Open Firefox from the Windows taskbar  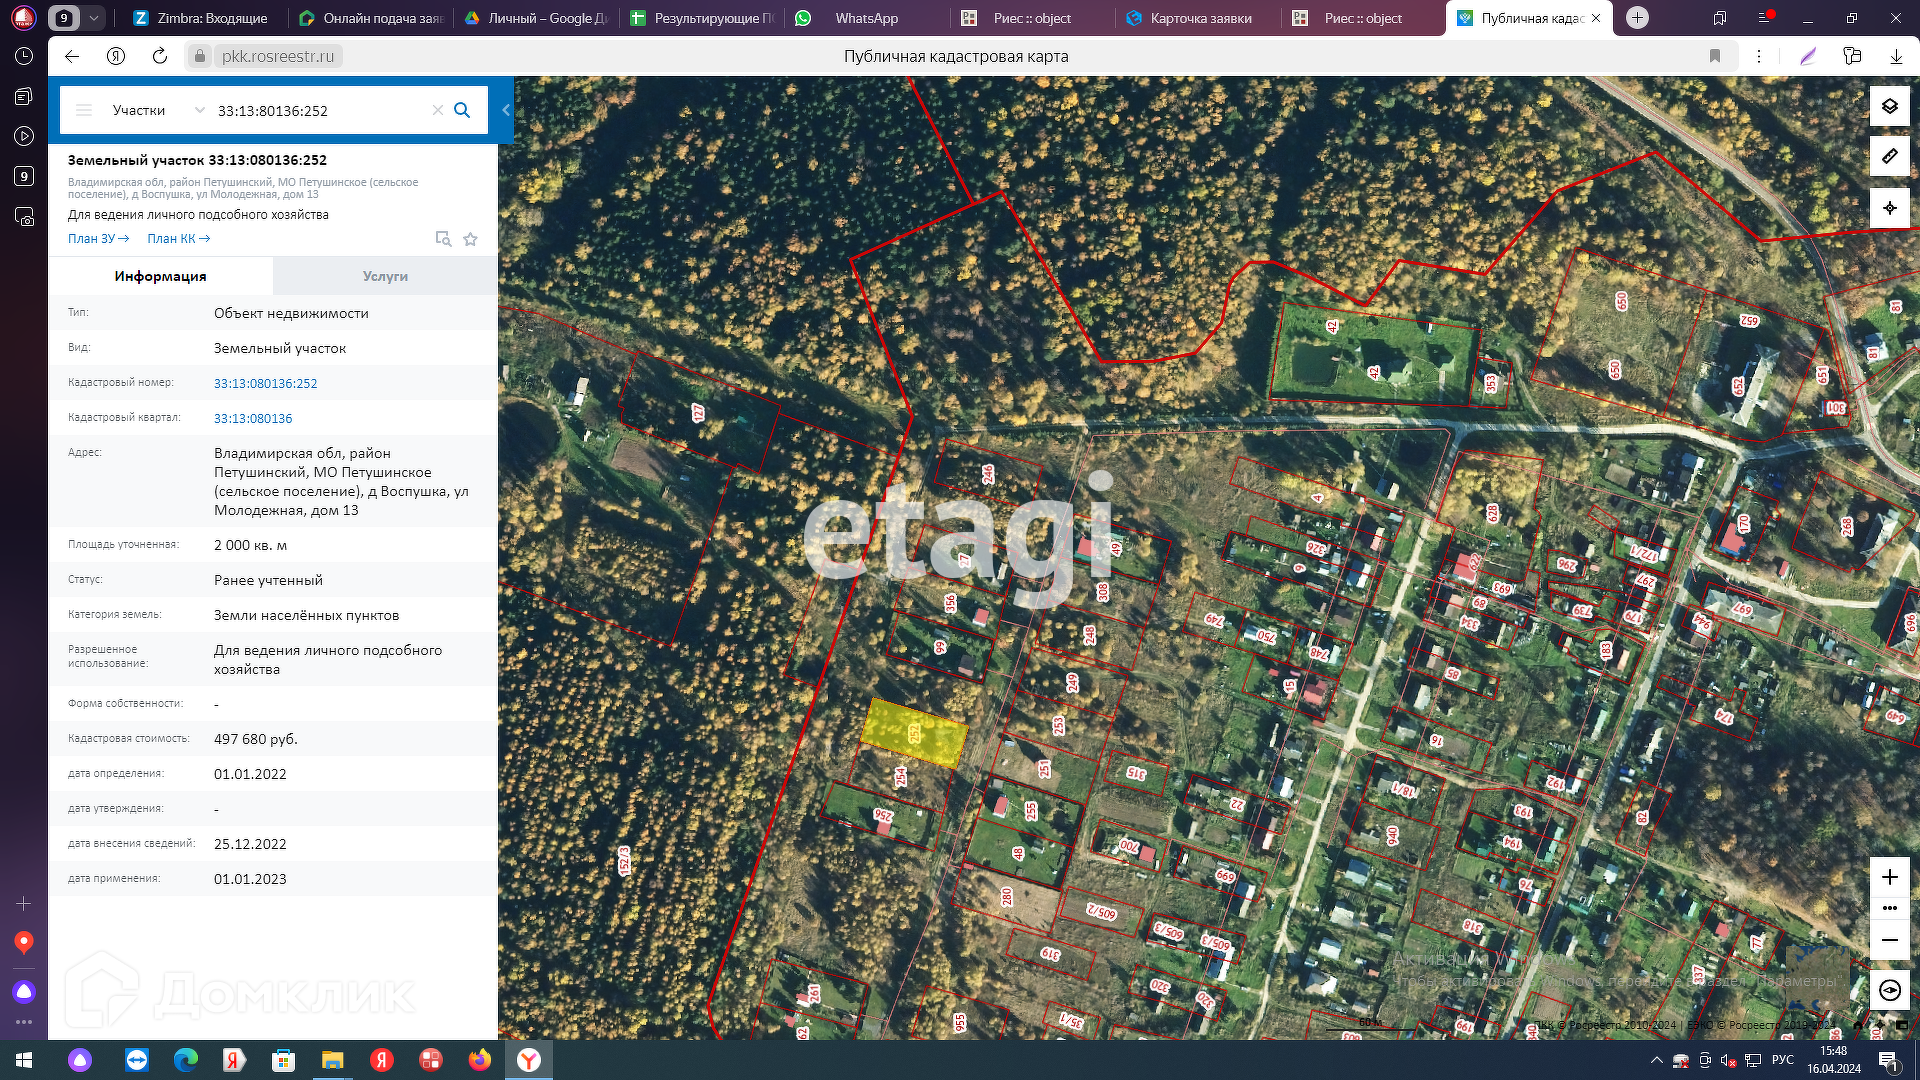click(x=480, y=1060)
